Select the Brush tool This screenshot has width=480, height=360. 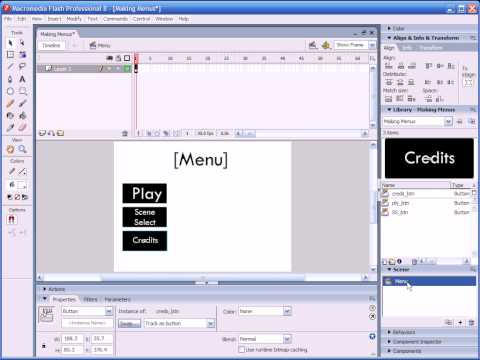pos(22,103)
